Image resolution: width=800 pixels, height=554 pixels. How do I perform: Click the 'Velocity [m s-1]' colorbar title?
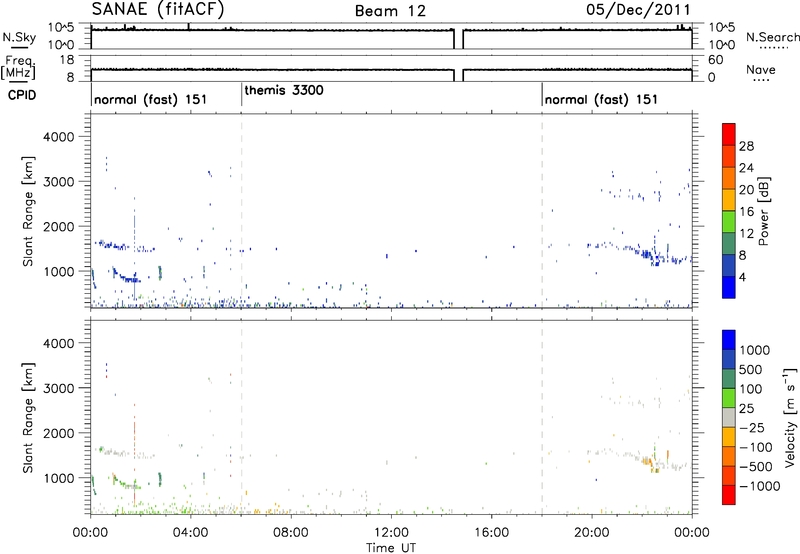(x=790, y=417)
